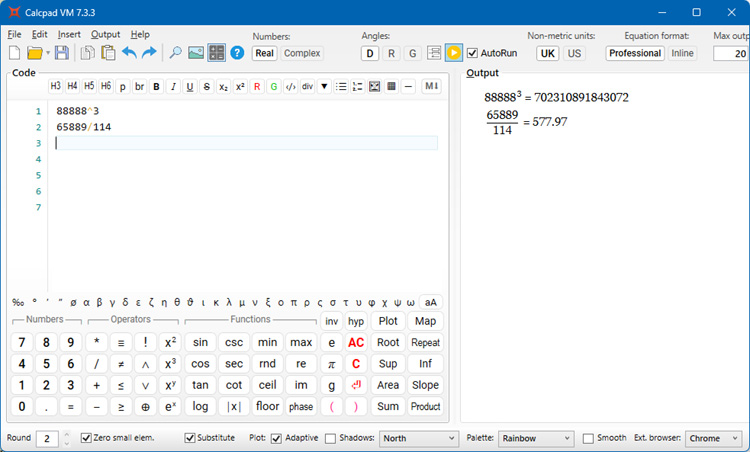Image resolution: width=750 pixels, height=452 pixels.
Task: Insert subscript tag x₂
Action: pos(223,87)
